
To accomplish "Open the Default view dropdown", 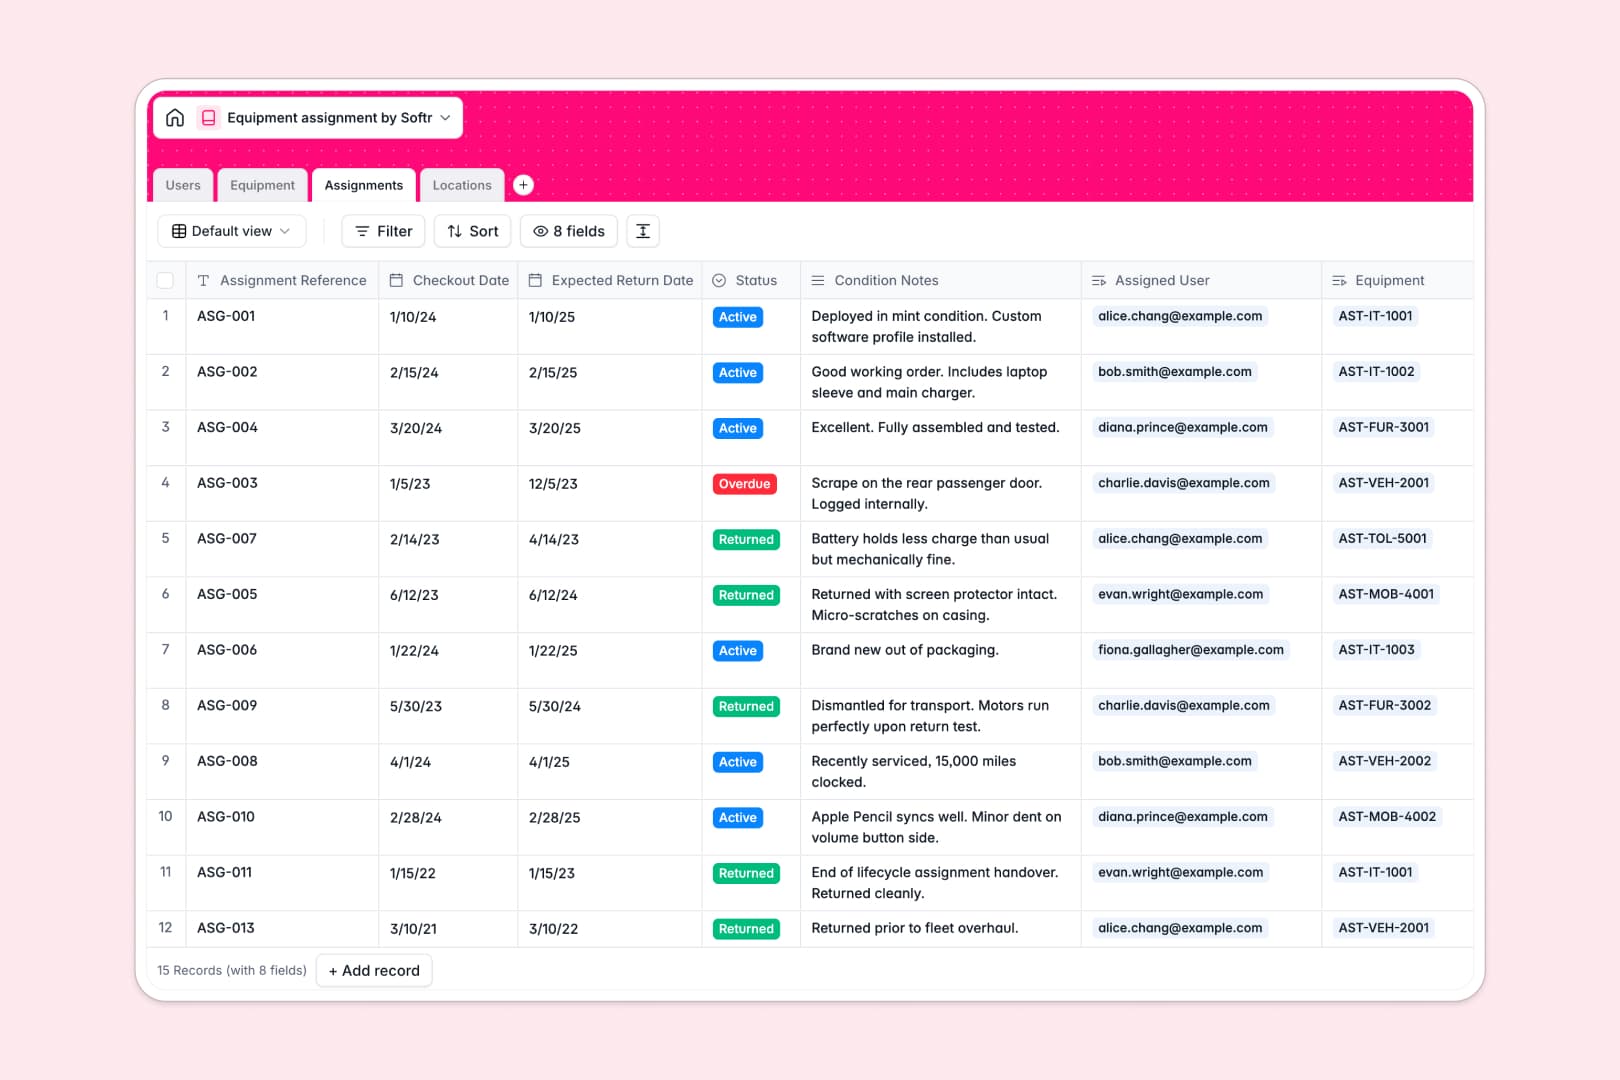I will pyautogui.click(x=231, y=231).
